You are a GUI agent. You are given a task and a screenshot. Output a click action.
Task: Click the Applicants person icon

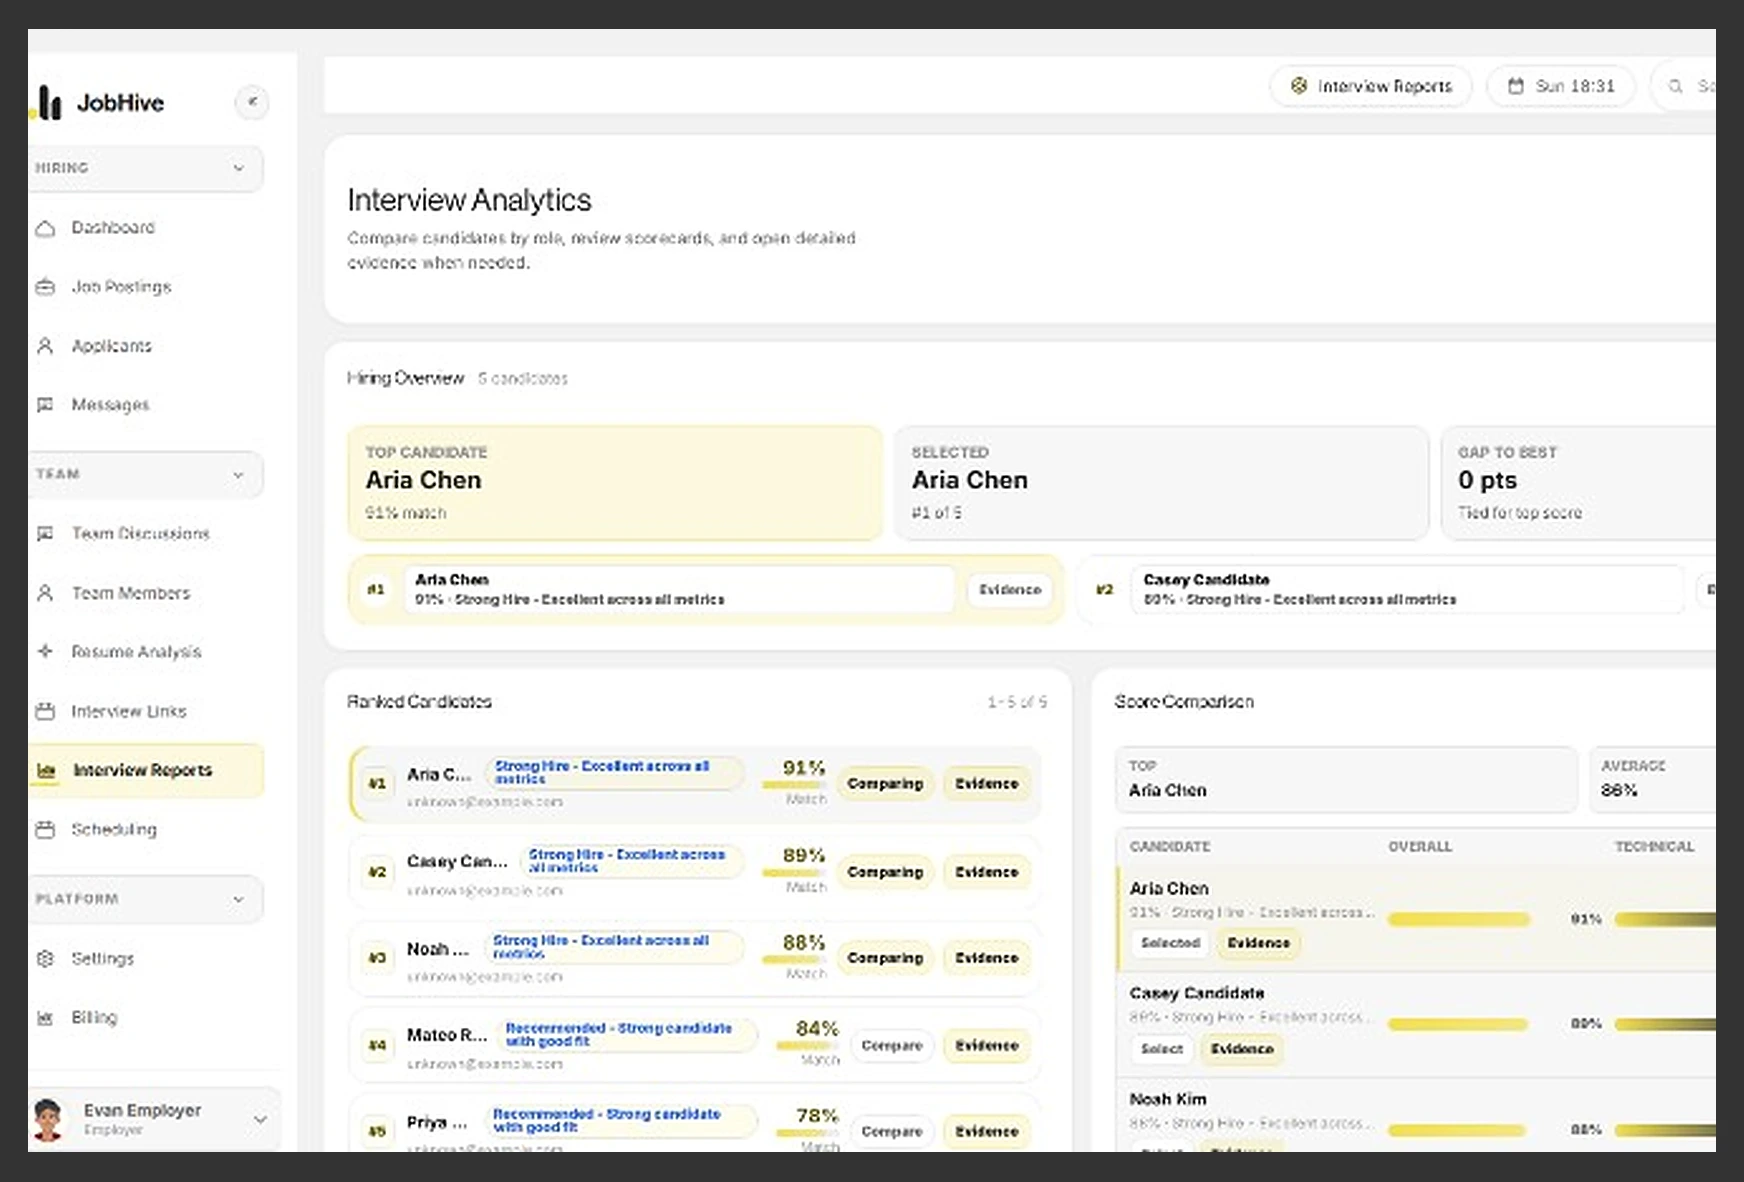coord(45,346)
